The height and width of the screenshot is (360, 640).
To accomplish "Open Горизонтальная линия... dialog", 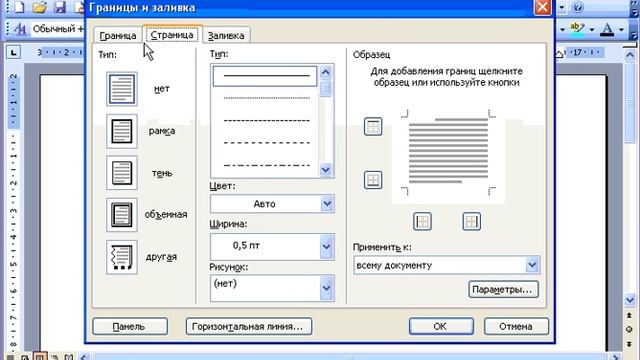I will (x=249, y=327).
